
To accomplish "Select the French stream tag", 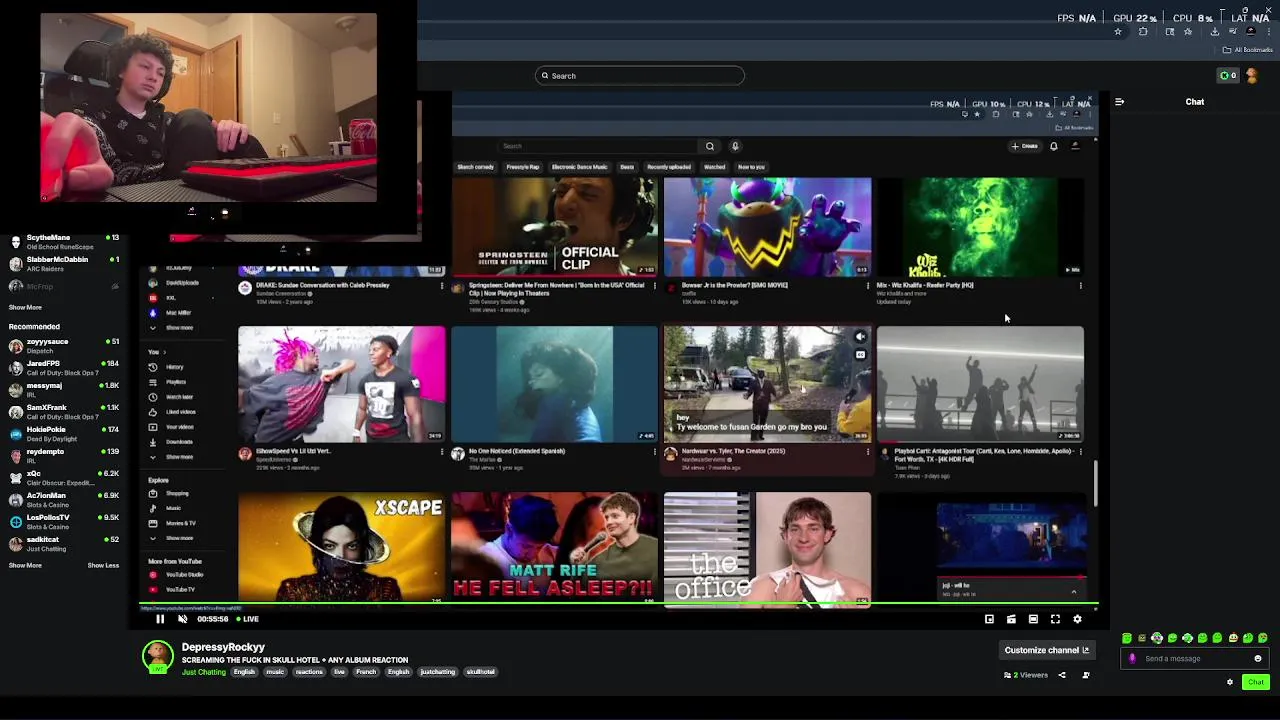I will click(x=366, y=672).
